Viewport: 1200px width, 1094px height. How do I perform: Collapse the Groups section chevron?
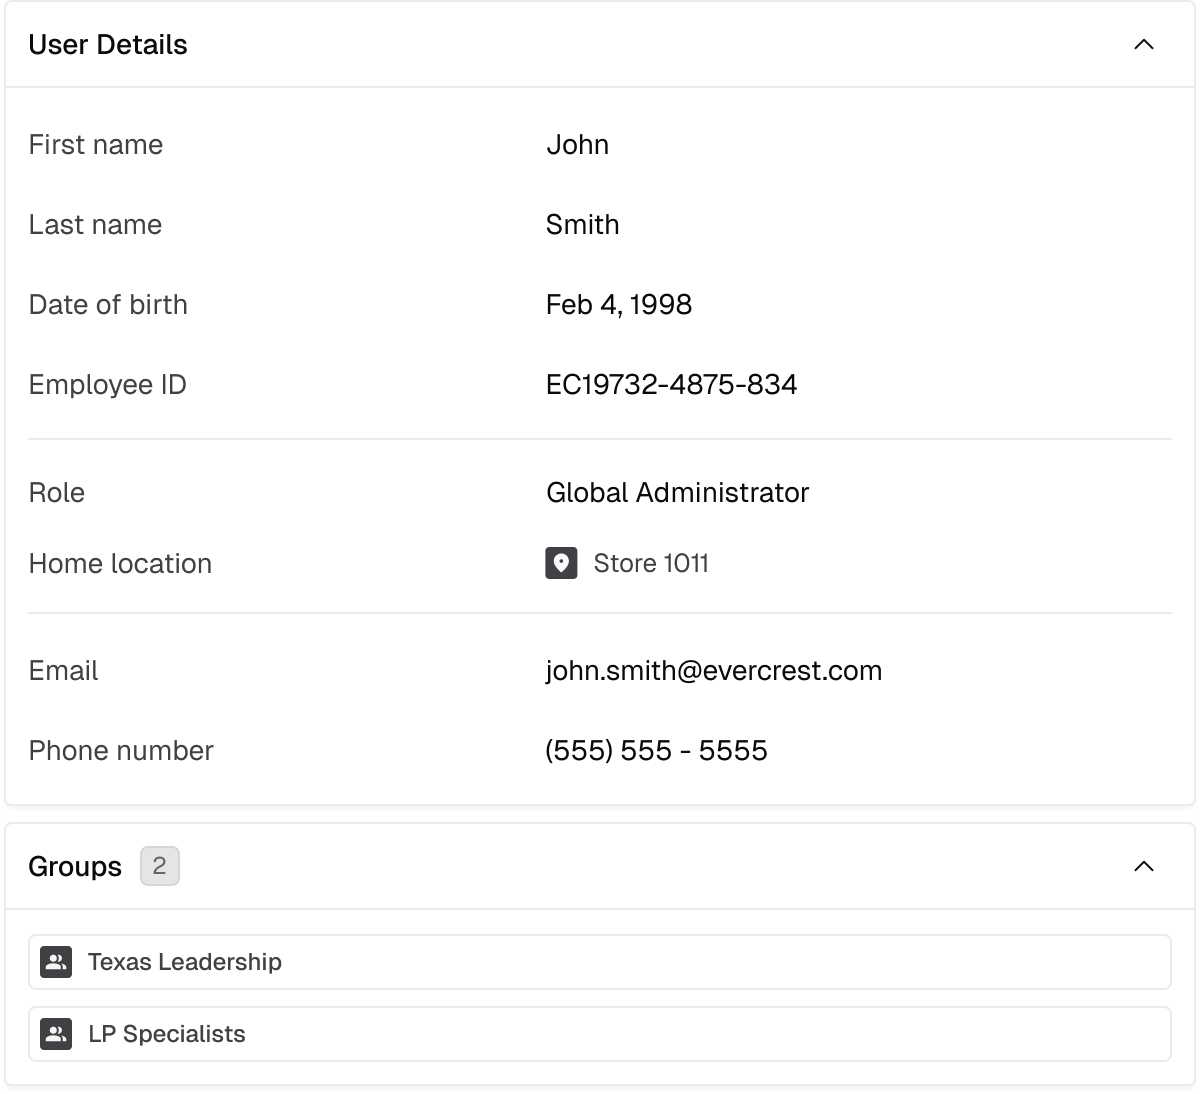tap(1144, 867)
